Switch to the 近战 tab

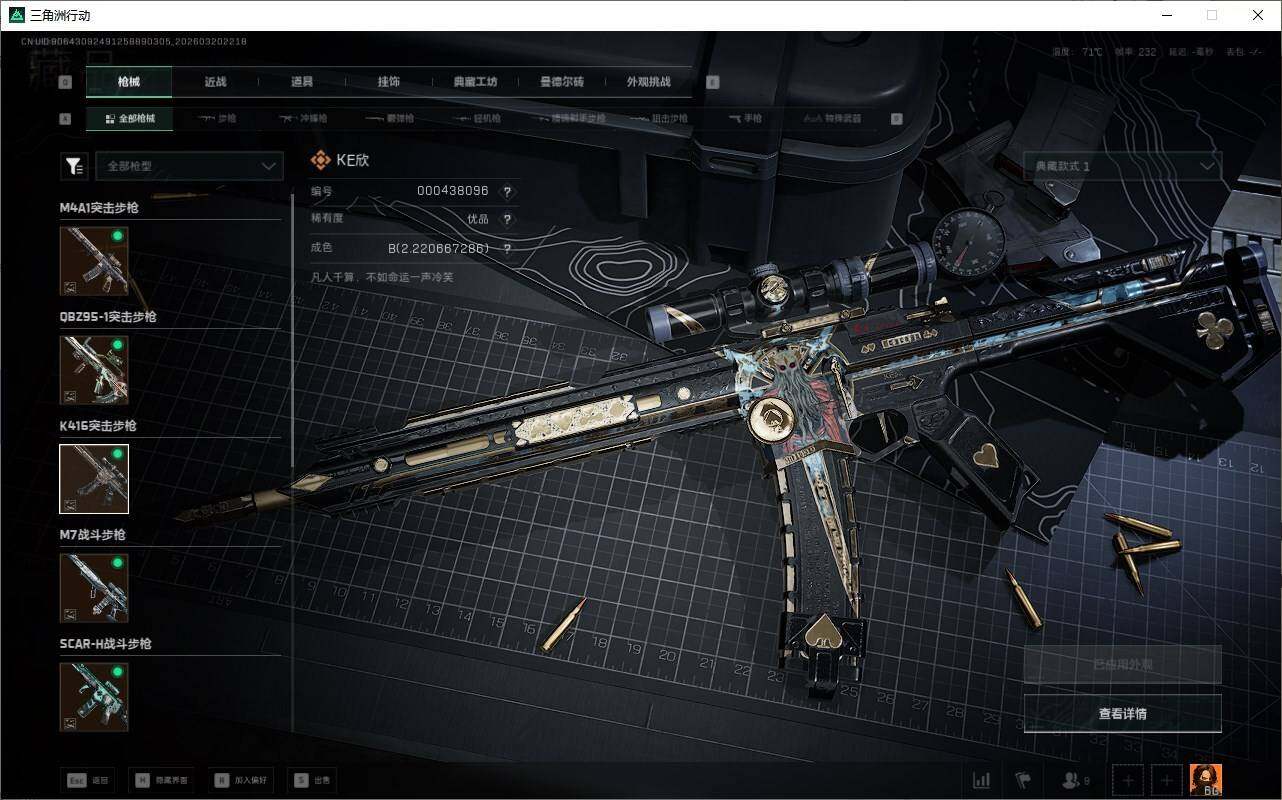[x=216, y=82]
